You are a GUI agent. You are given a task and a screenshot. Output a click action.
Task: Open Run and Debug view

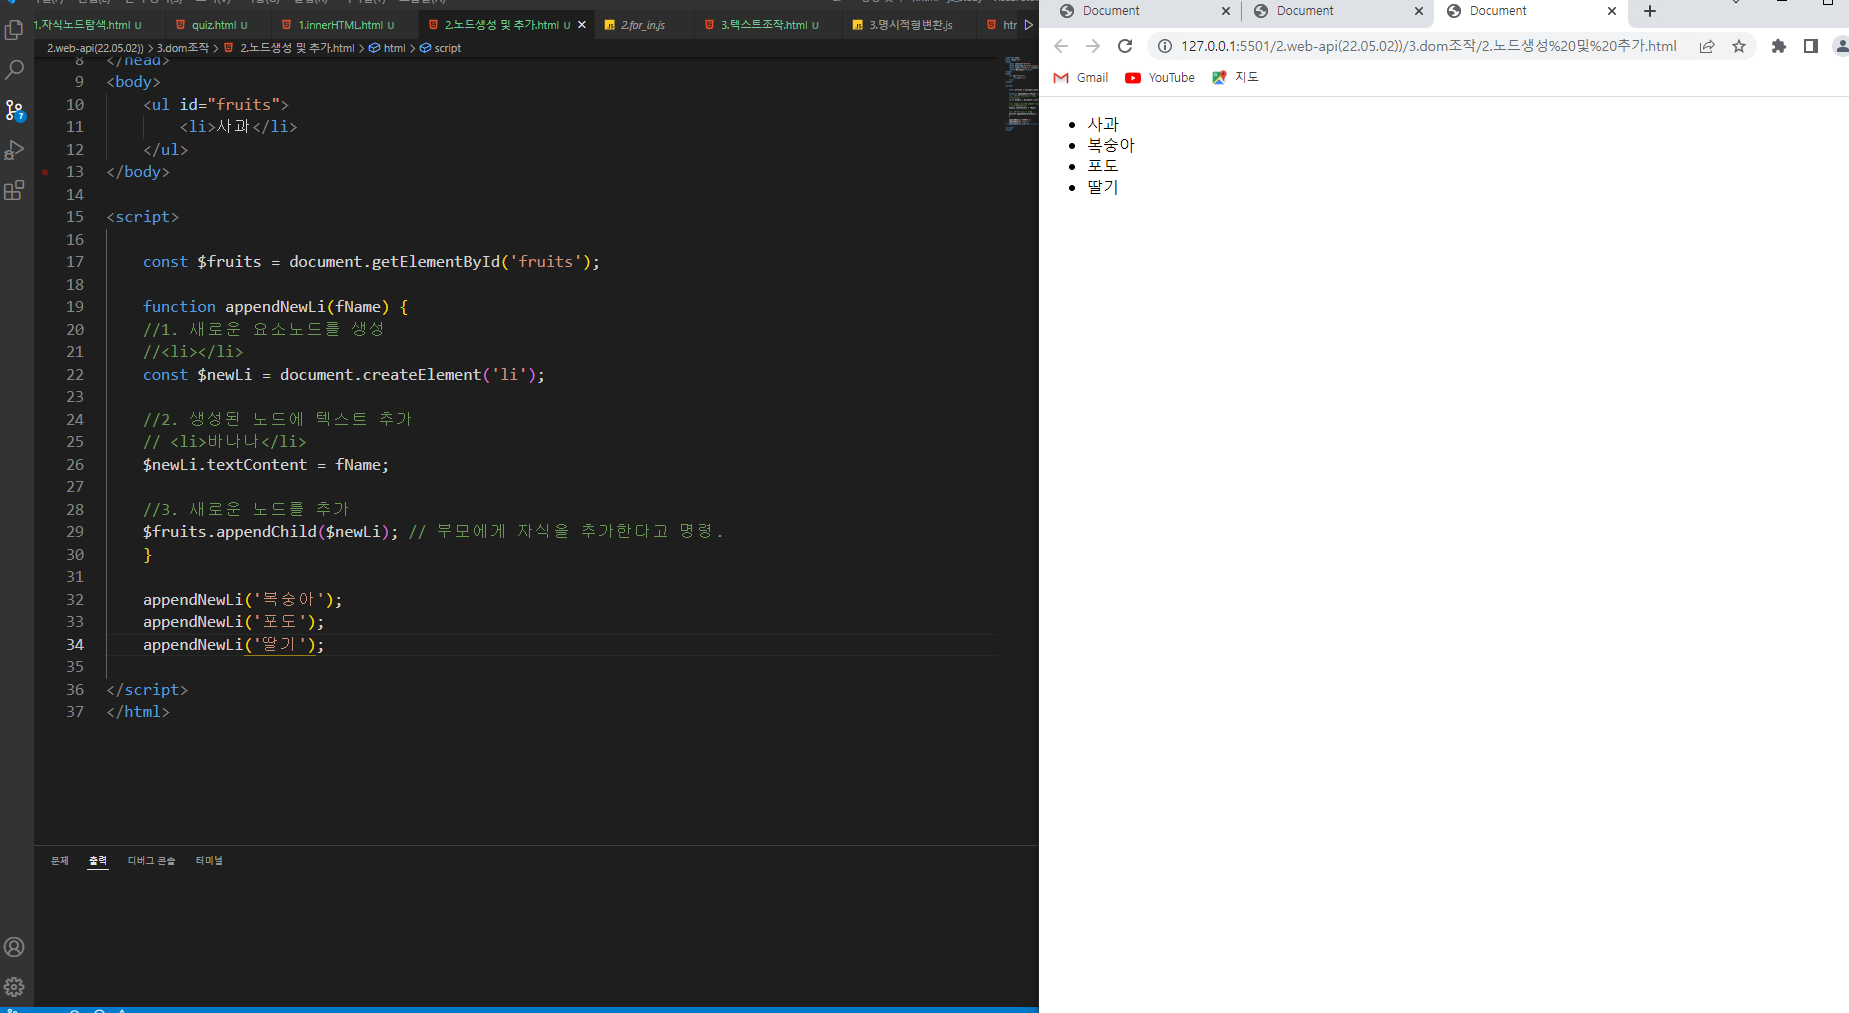point(14,150)
